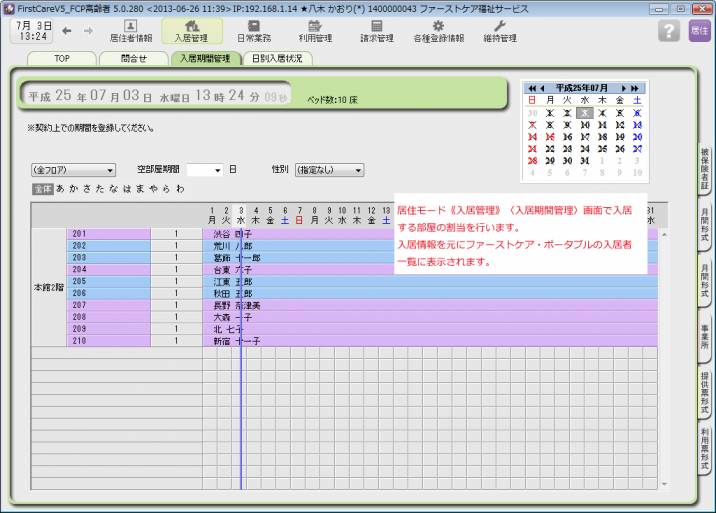Open the 居住者情報 toolbar icon
716x513 pixels.
pyautogui.click(x=130, y=31)
